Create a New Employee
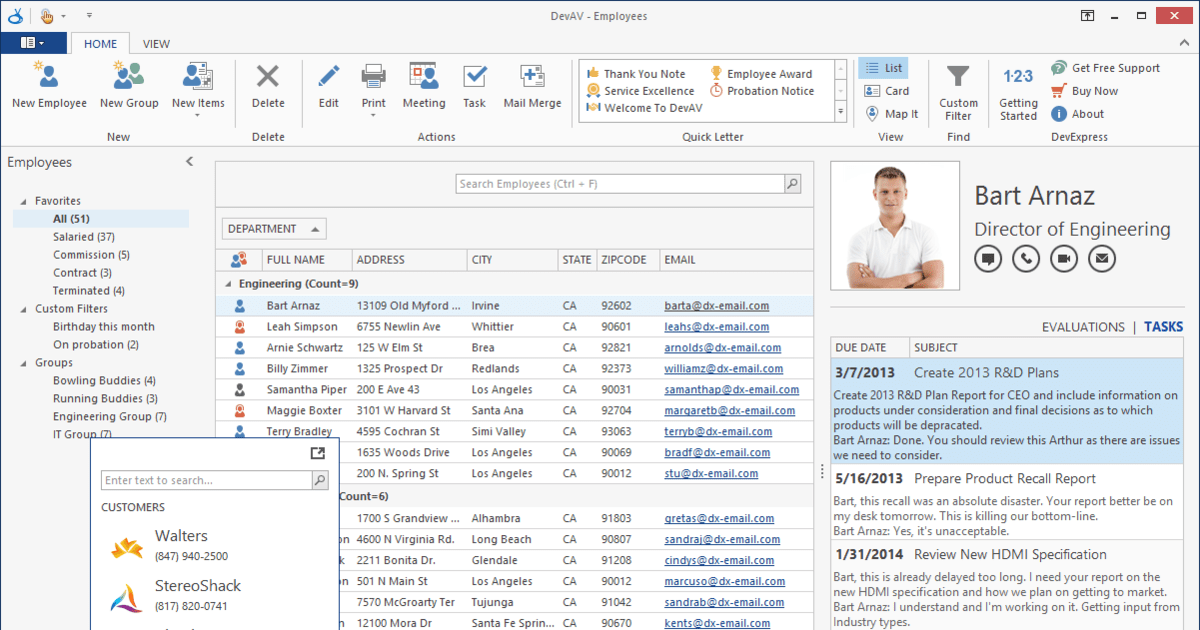 coord(48,88)
